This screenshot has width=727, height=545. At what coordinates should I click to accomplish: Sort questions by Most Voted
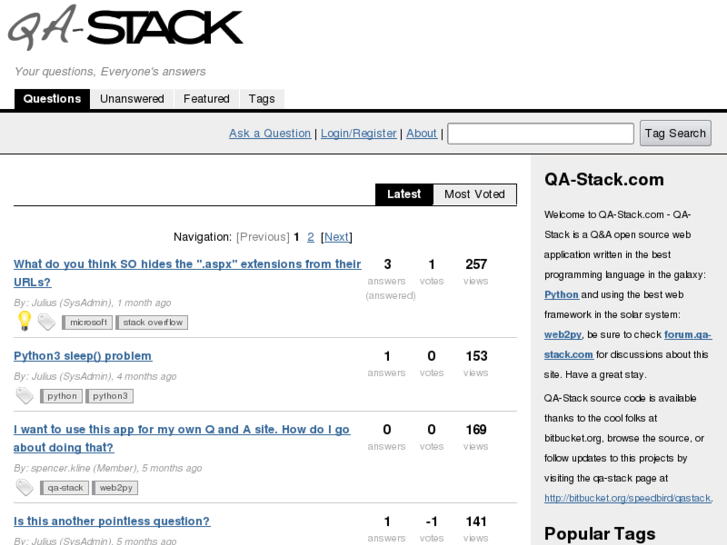click(x=475, y=194)
